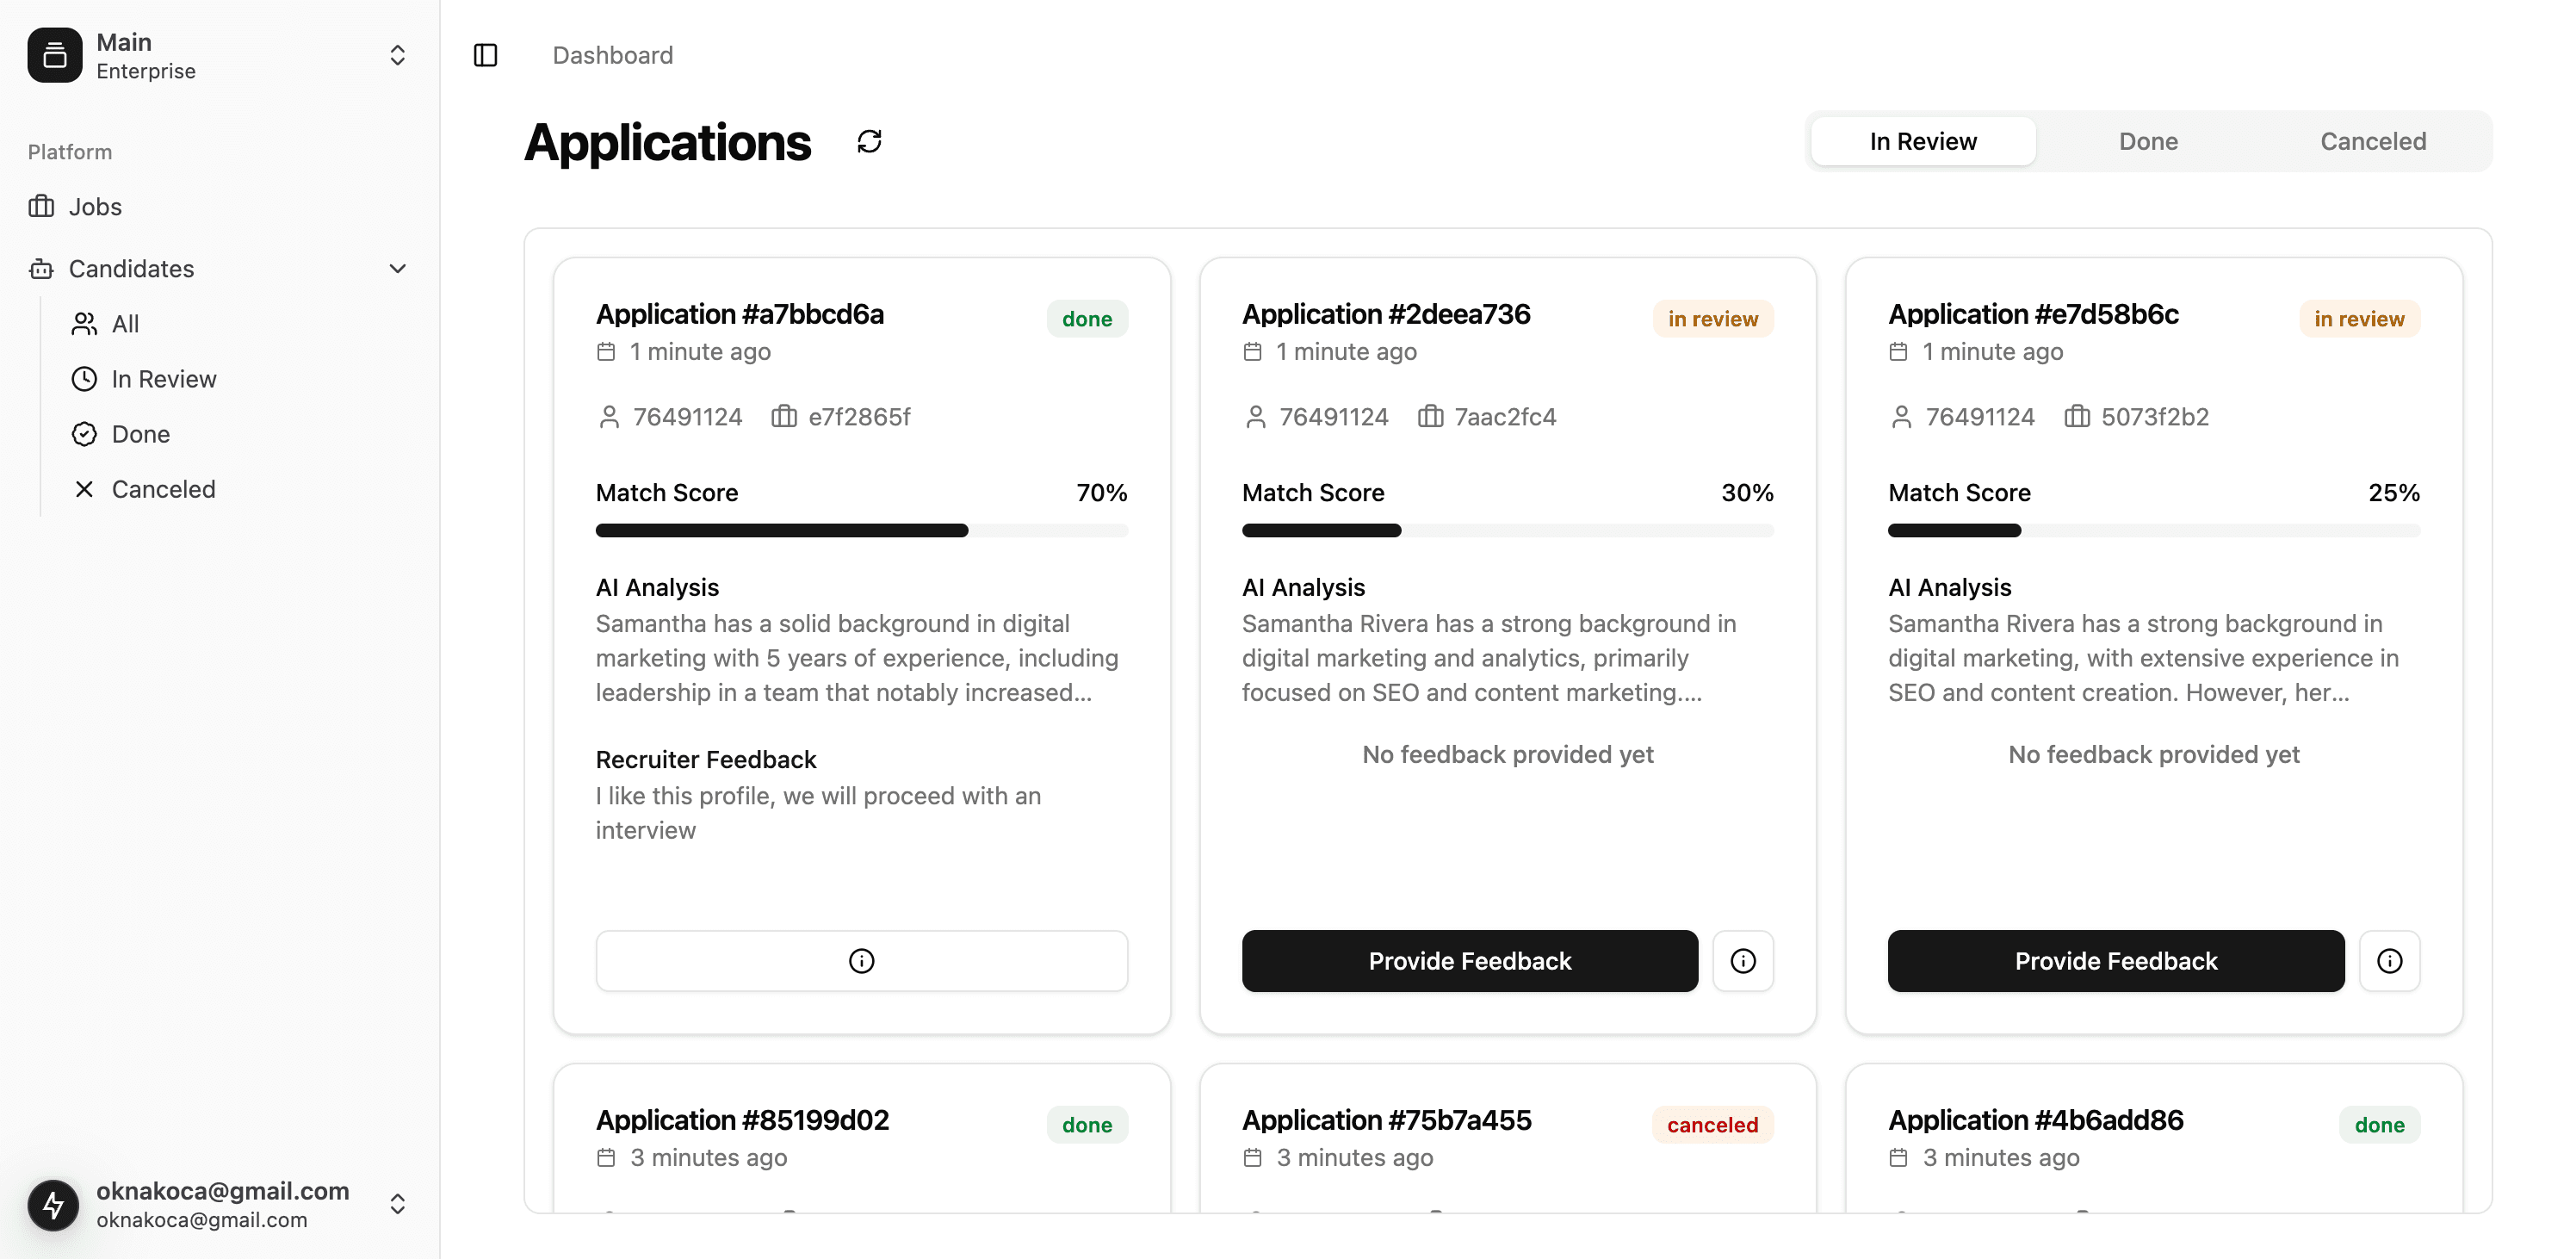Click the briefcase icon beside e7f2865f

[783, 416]
